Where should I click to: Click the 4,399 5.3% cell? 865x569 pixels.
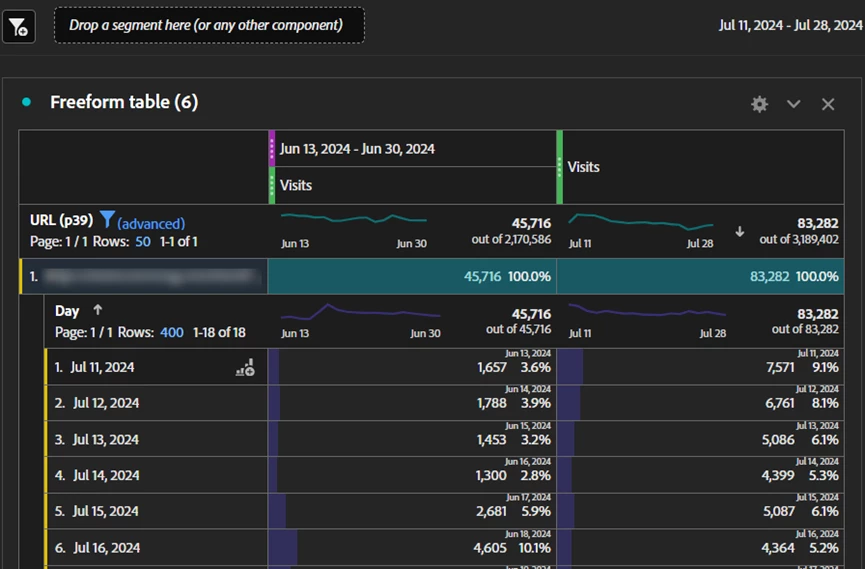[x=701, y=475]
